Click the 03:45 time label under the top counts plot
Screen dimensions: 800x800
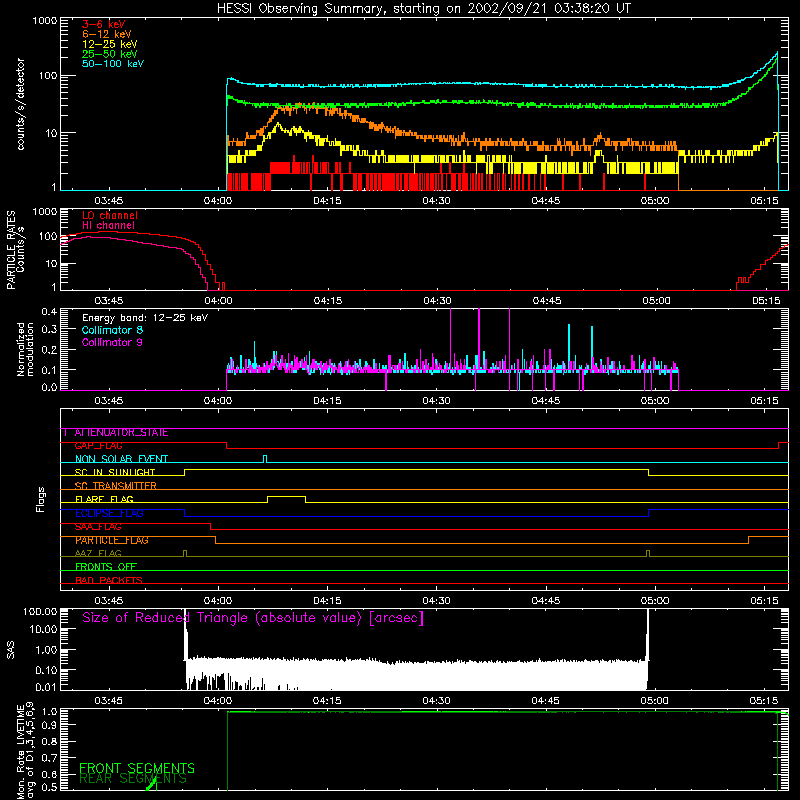point(109,201)
